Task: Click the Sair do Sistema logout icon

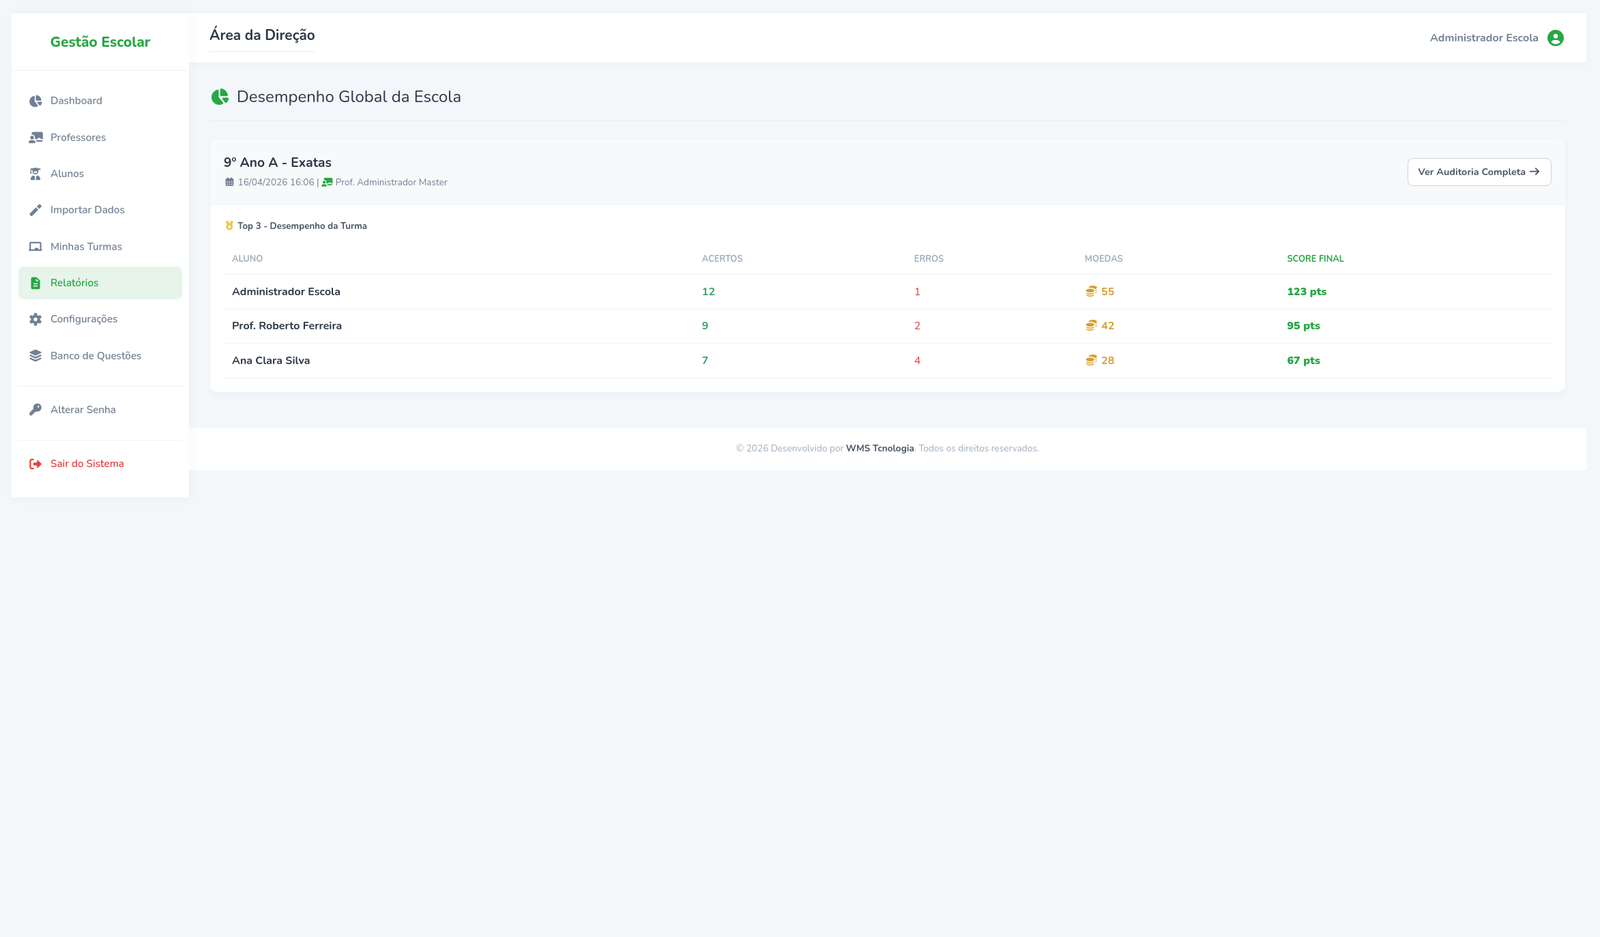Action: click(35, 464)
